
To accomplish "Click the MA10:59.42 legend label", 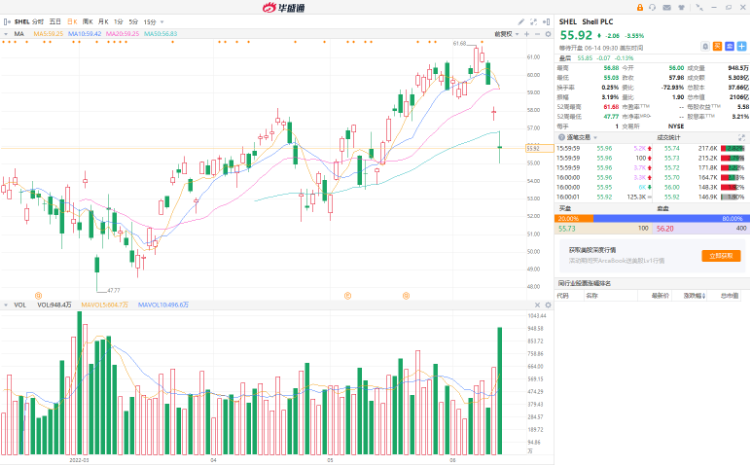I will tap(85, 34).
